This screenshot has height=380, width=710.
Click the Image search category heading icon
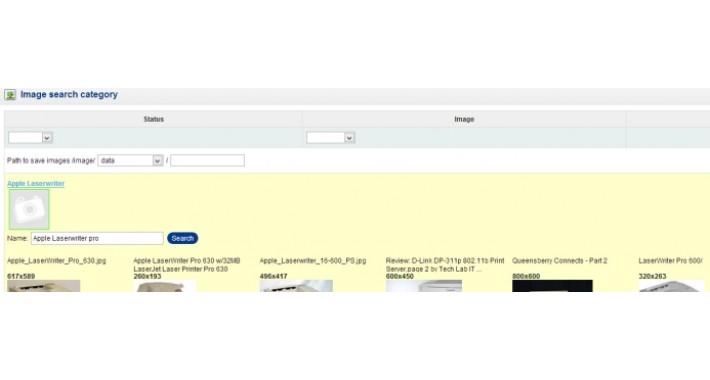pyautogui.click(x=10, y=95)
